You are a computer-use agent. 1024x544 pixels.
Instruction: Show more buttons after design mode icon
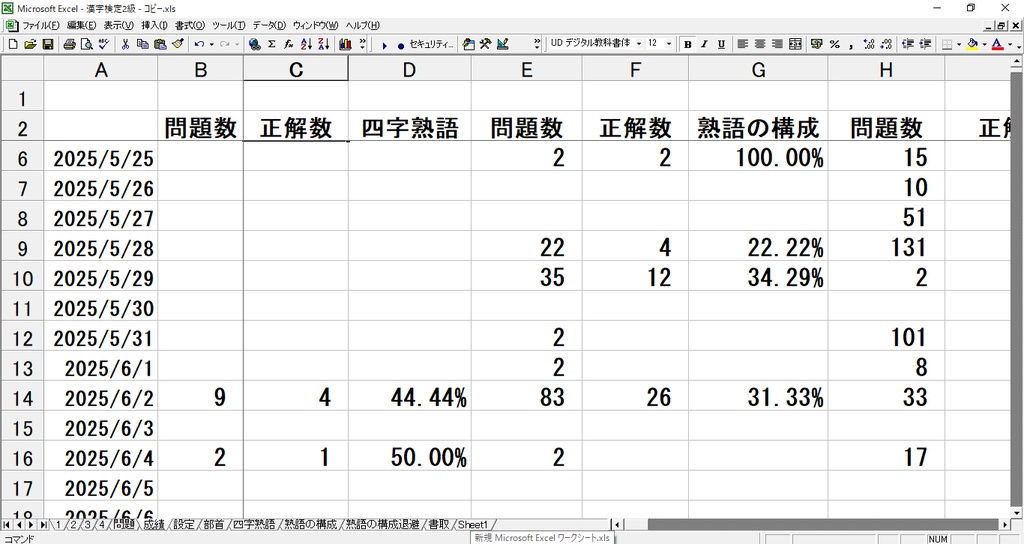(537, 44)
